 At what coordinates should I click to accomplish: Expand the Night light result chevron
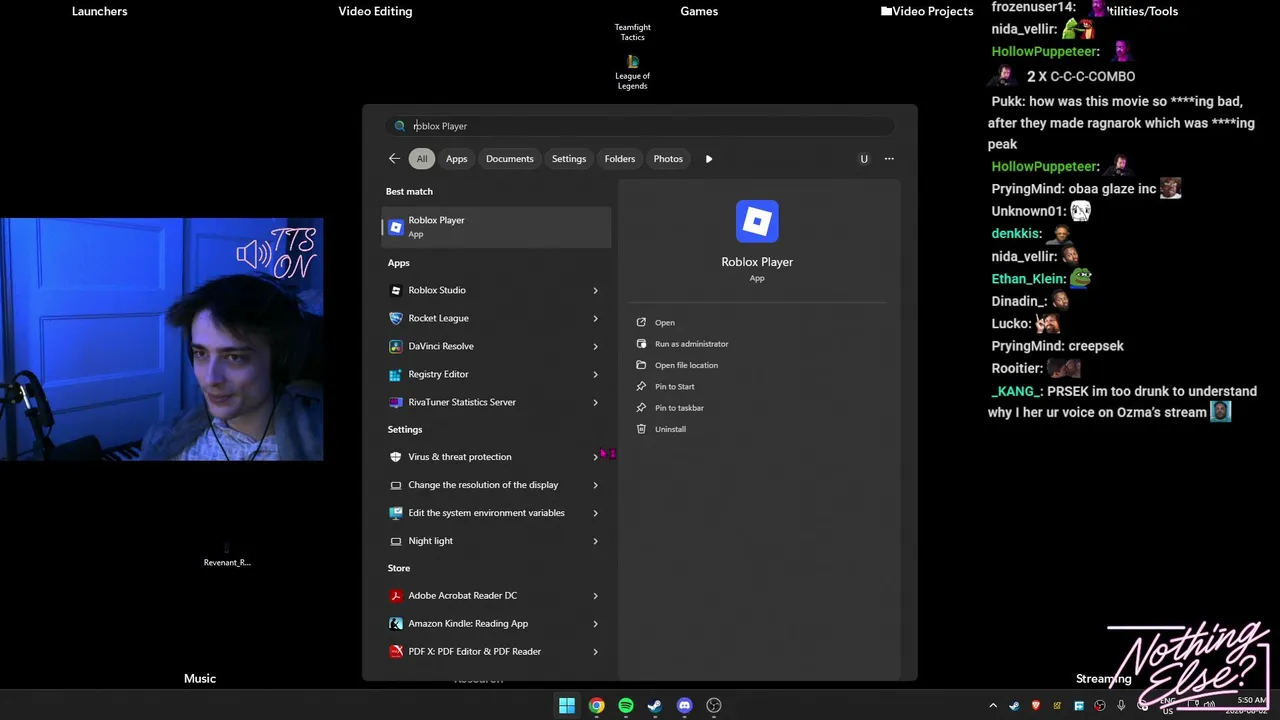point(595,542)
